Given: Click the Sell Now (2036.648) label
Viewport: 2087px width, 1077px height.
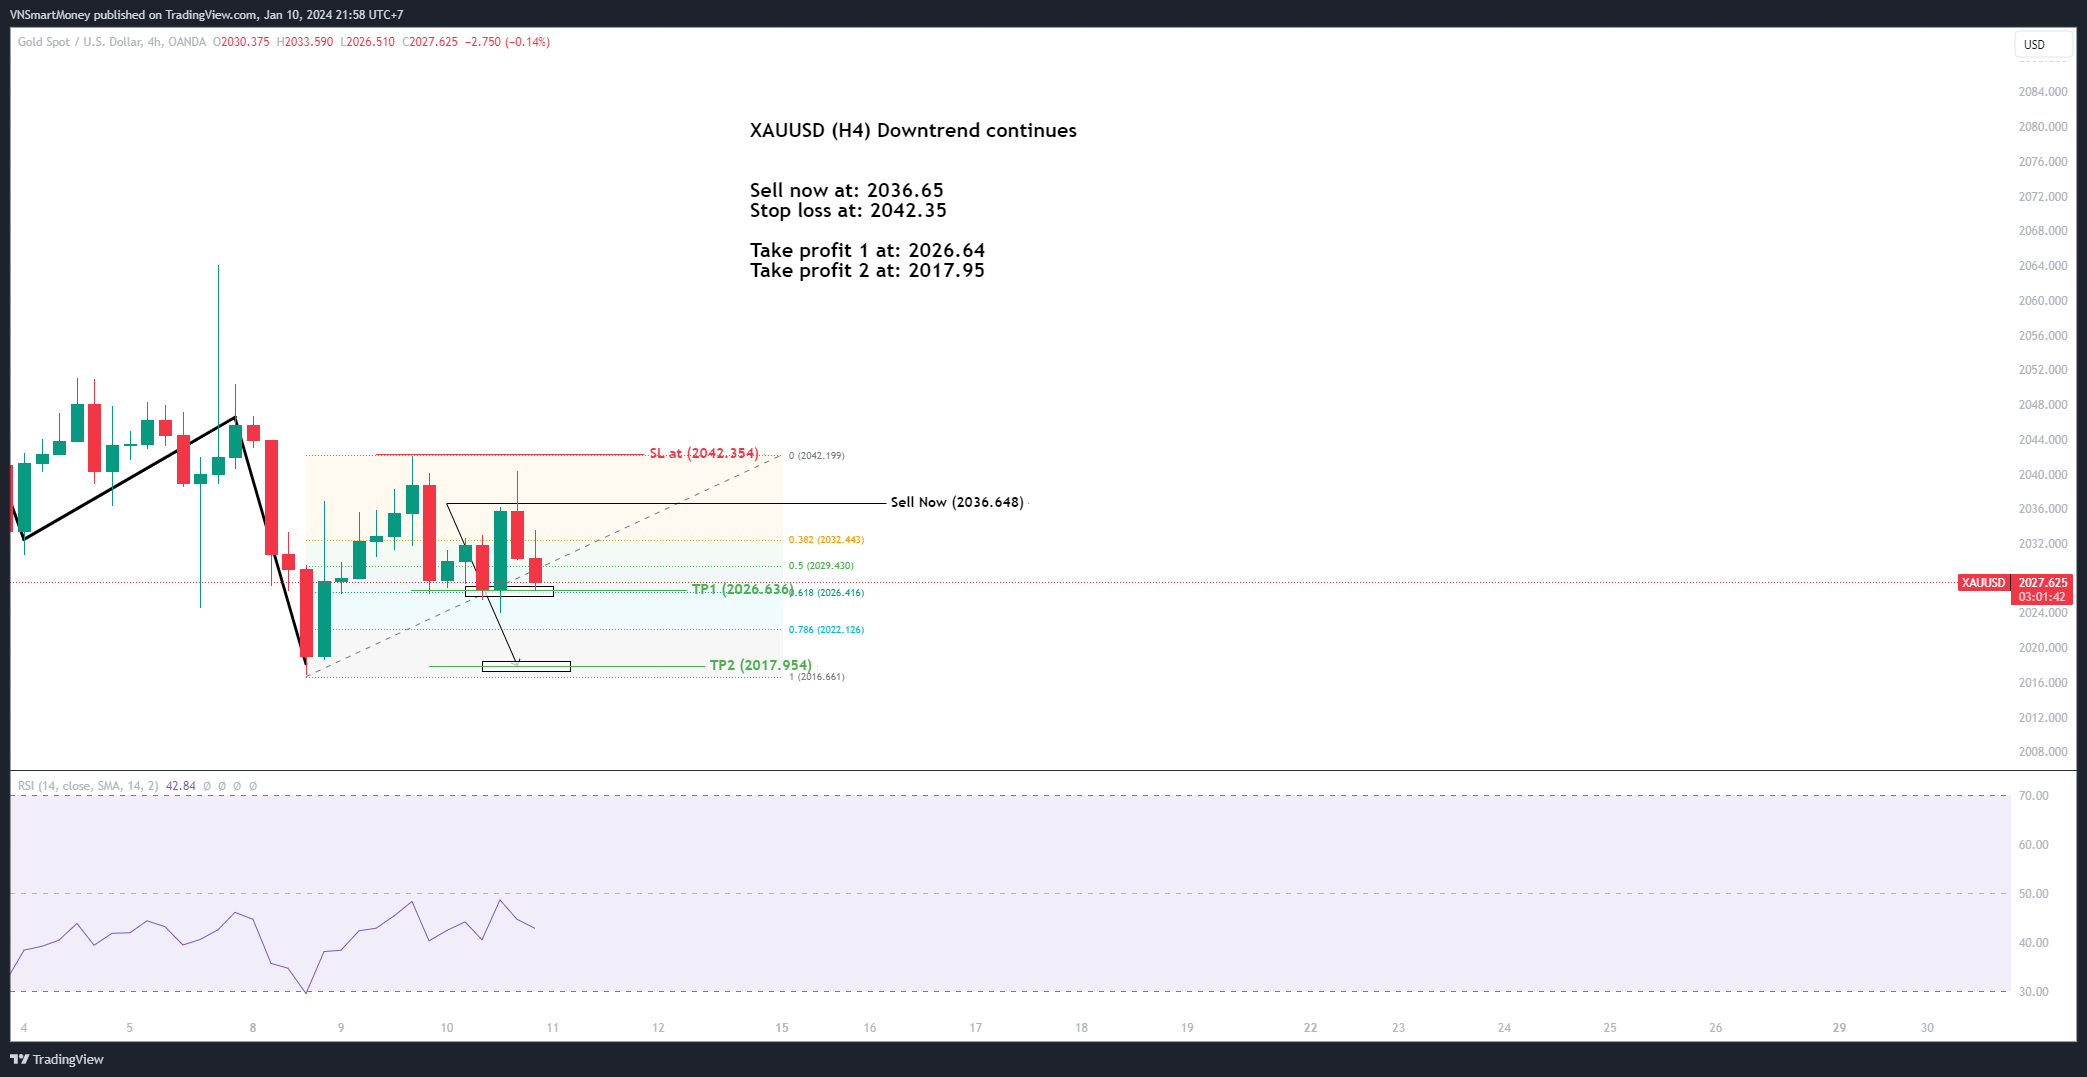Looking at the screenshot, I should (x=957, y=502).
